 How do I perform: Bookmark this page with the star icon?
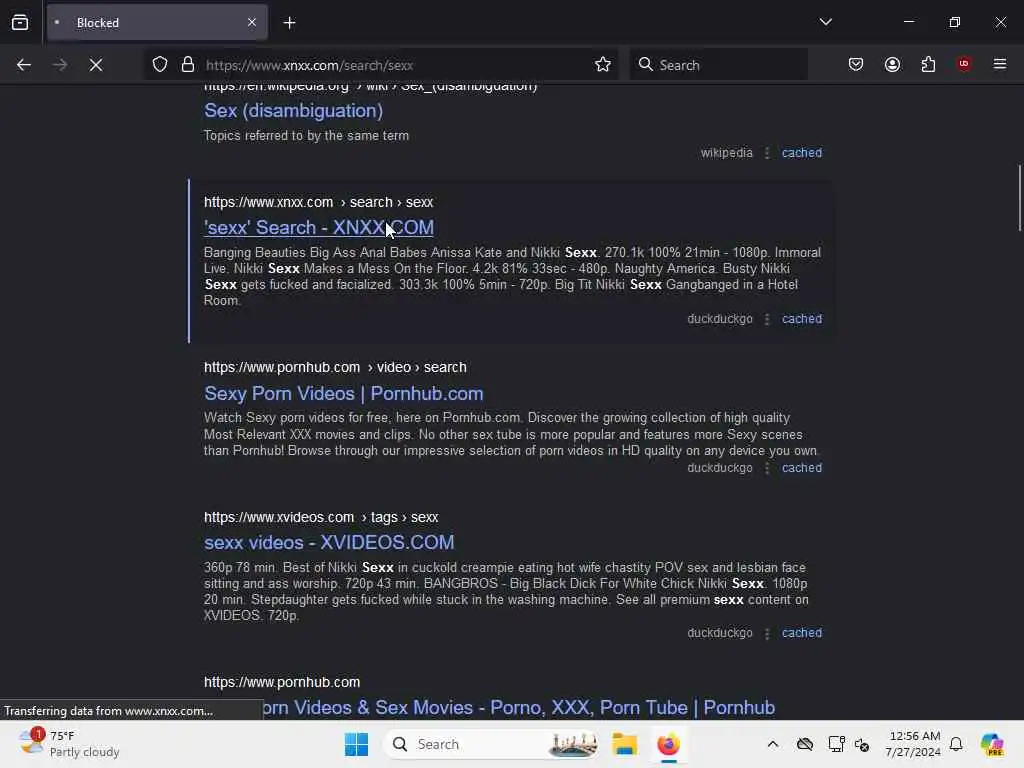coord(602,64)
